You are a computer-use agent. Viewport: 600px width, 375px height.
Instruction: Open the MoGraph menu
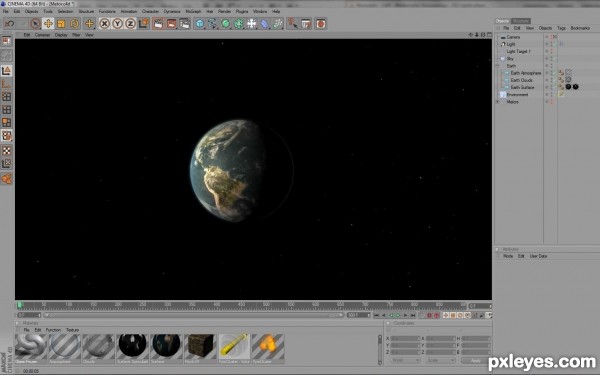(x=193, y=11)
